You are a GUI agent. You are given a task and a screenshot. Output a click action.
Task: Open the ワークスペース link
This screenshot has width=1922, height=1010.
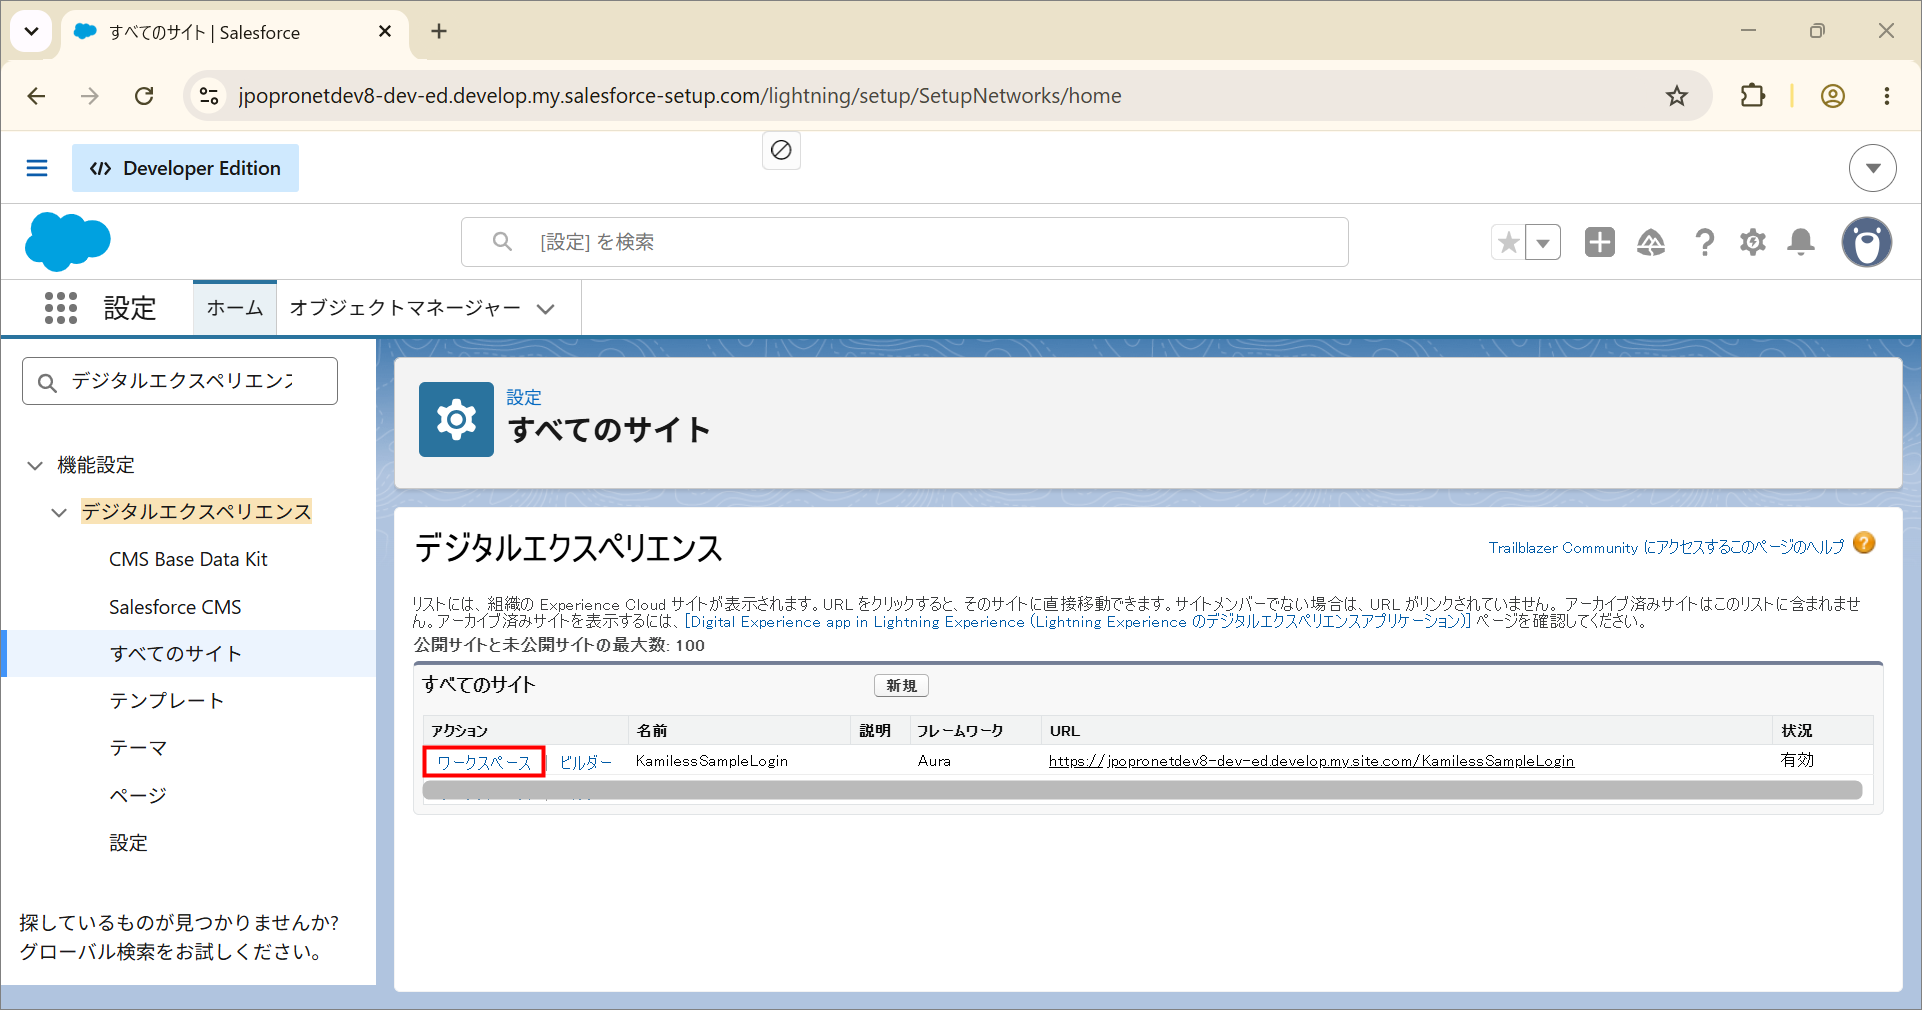click(x=484, y=762)
